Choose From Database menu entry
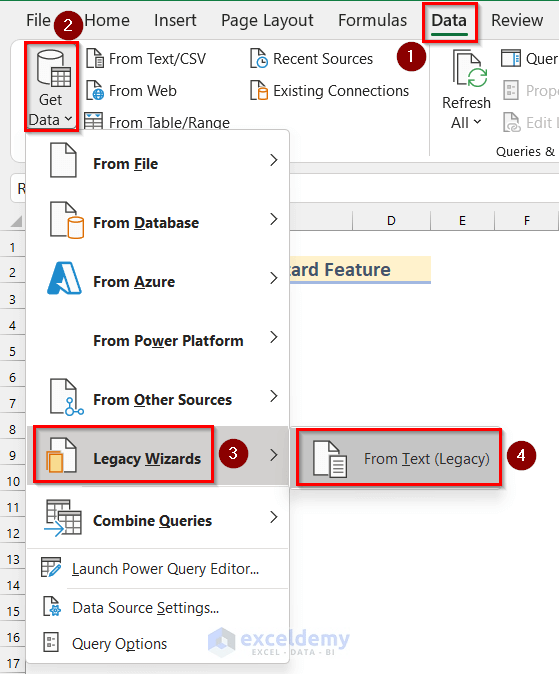Screen dimensions: 559x674 [157, 220]
